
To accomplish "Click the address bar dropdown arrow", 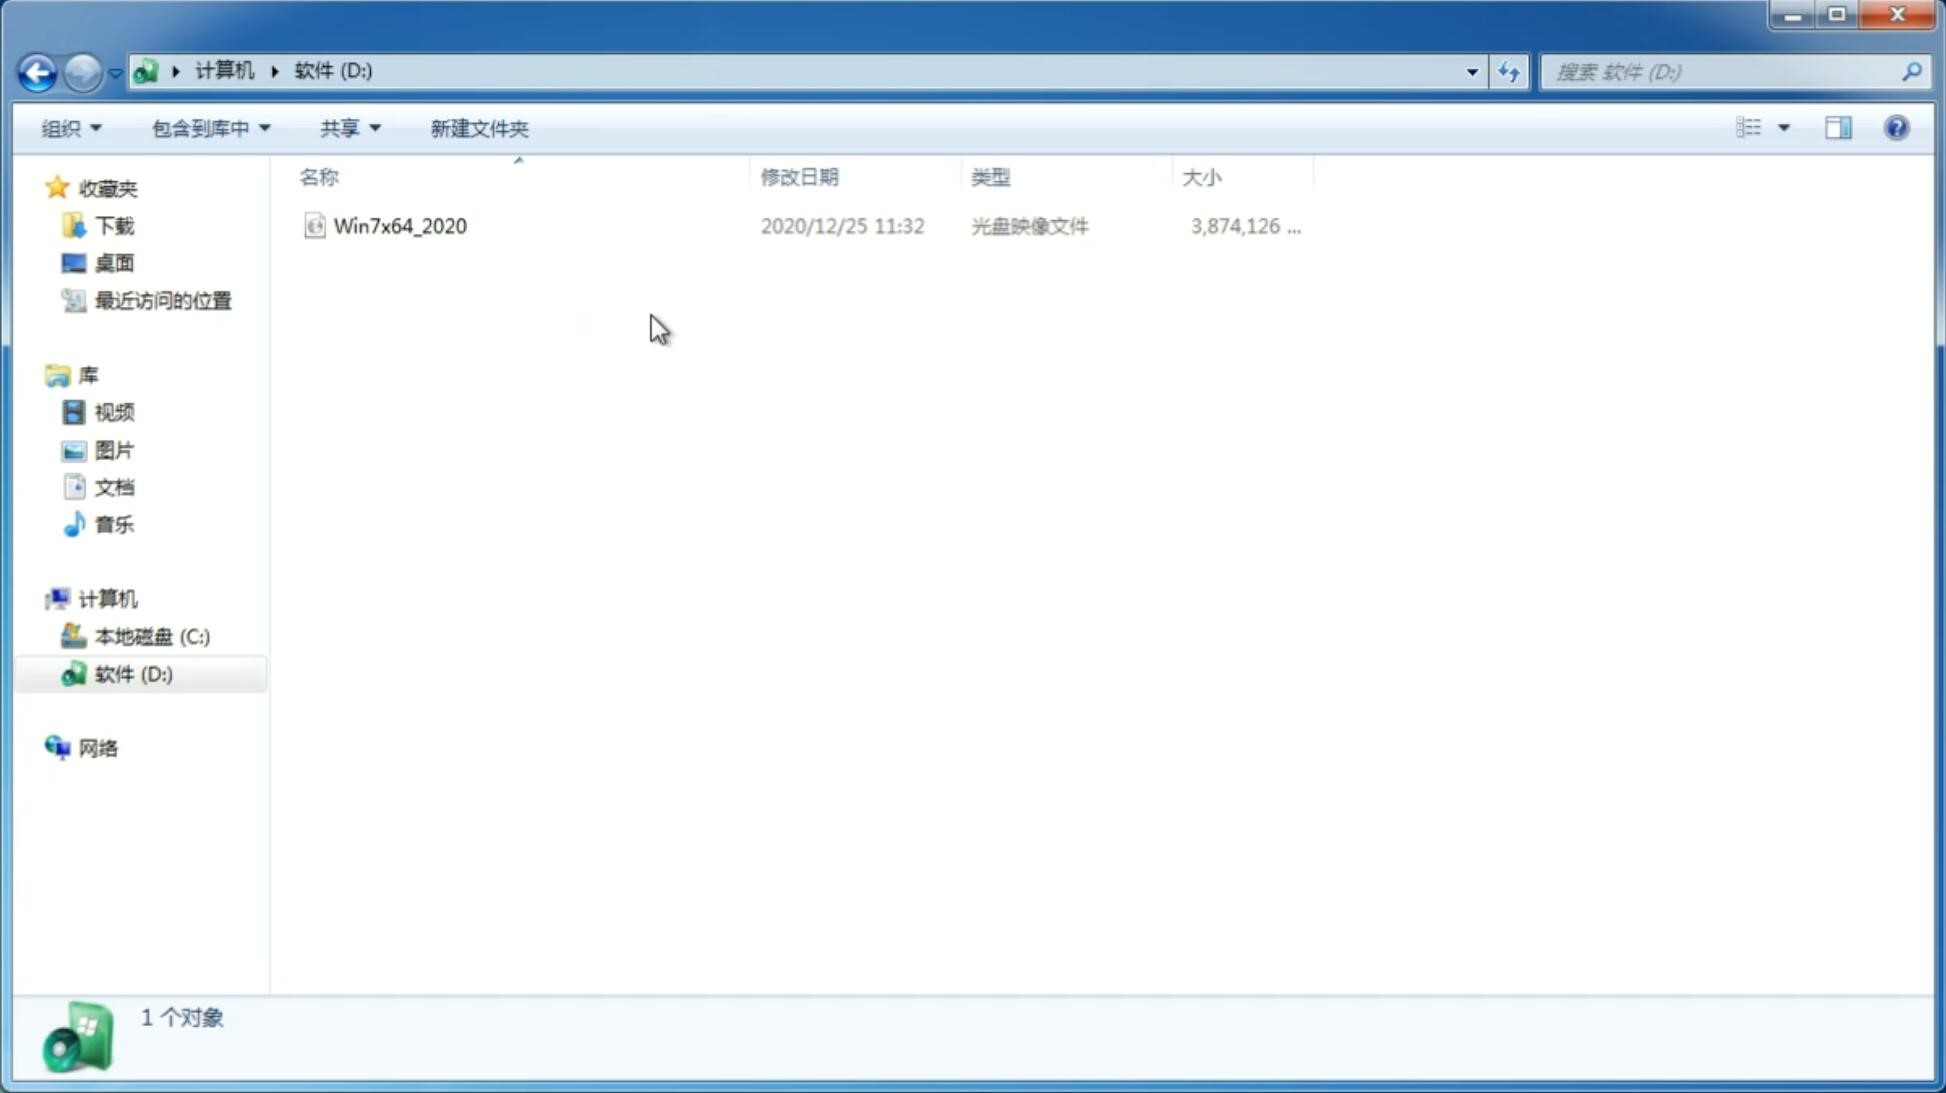I will [x=1470, y=69].
